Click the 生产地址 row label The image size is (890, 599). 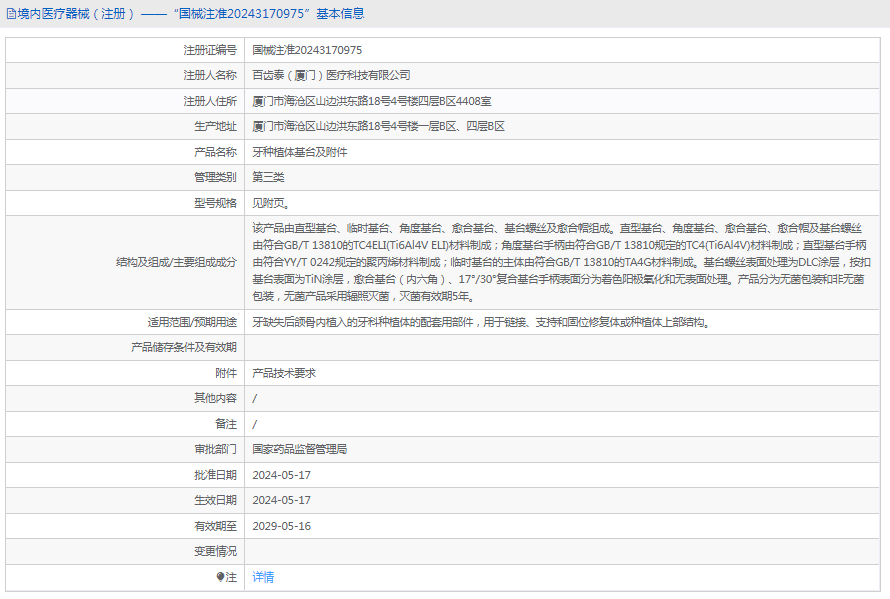215,126
